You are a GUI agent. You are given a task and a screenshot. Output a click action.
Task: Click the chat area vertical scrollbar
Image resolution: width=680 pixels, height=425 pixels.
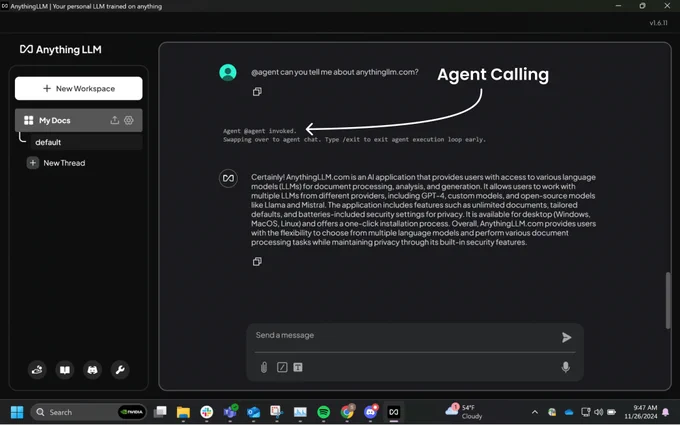coord(668,300)
